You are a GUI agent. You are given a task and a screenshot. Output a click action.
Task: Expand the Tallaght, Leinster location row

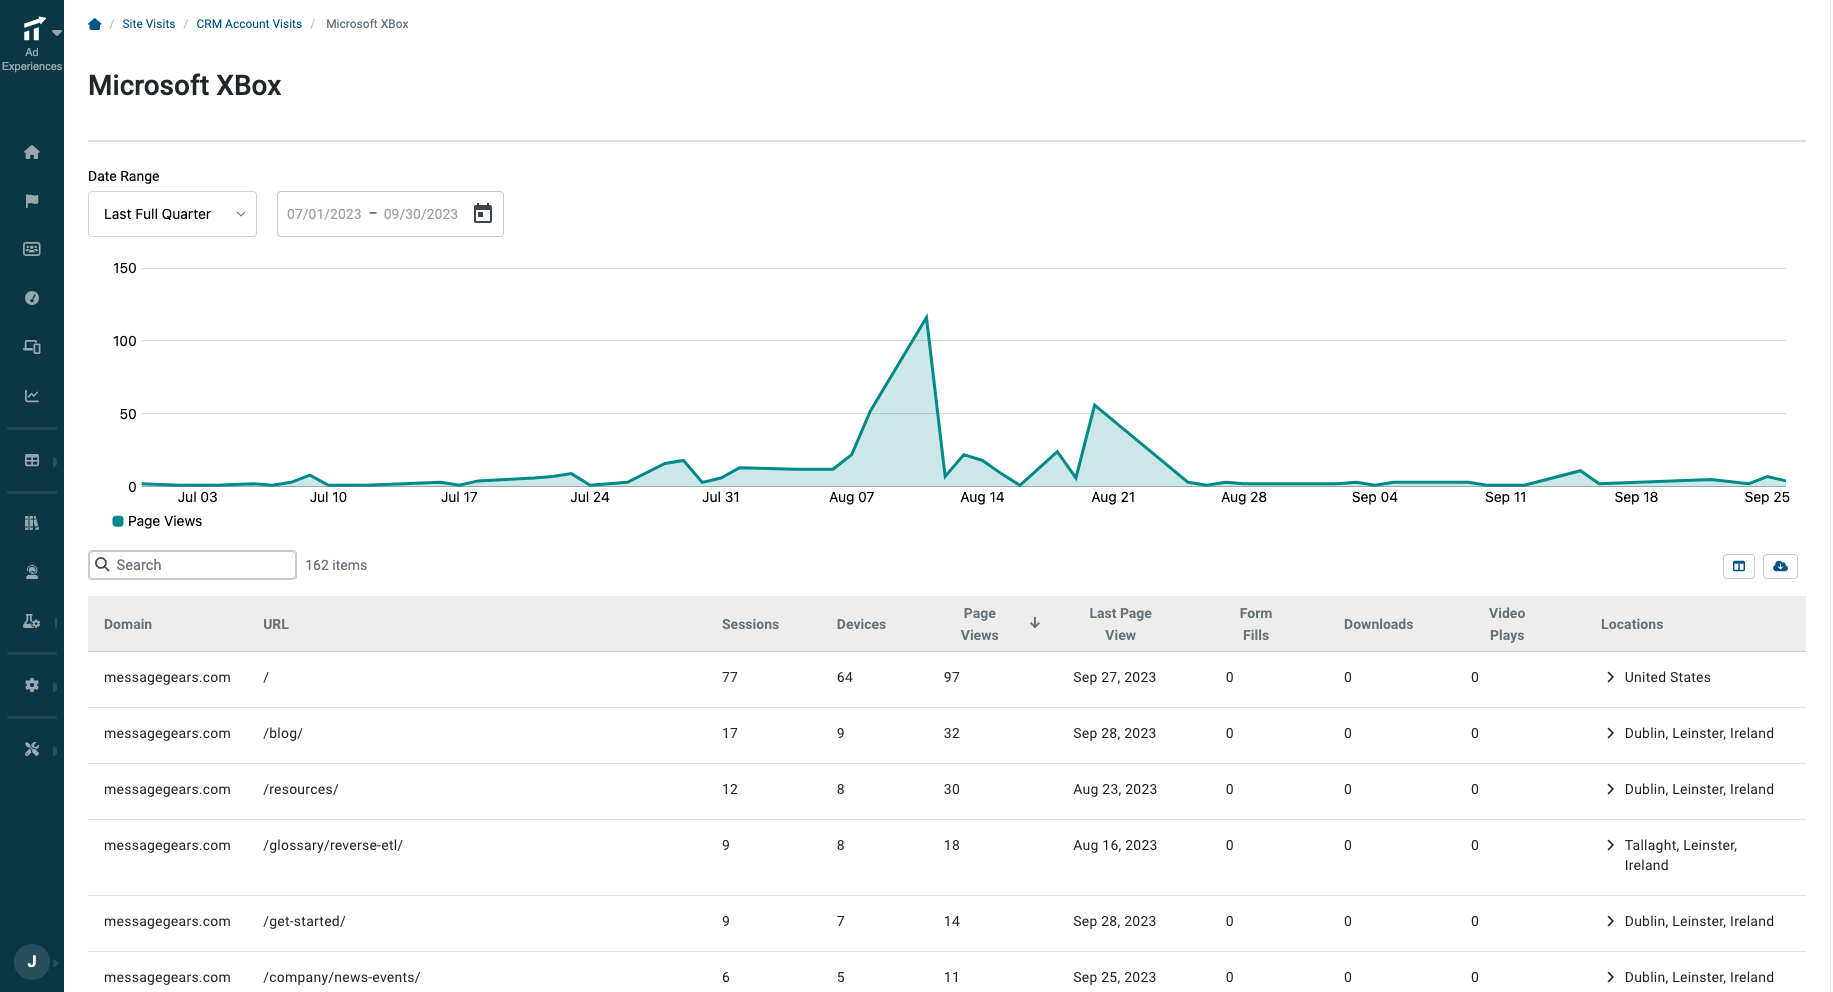pos(1610,845)
